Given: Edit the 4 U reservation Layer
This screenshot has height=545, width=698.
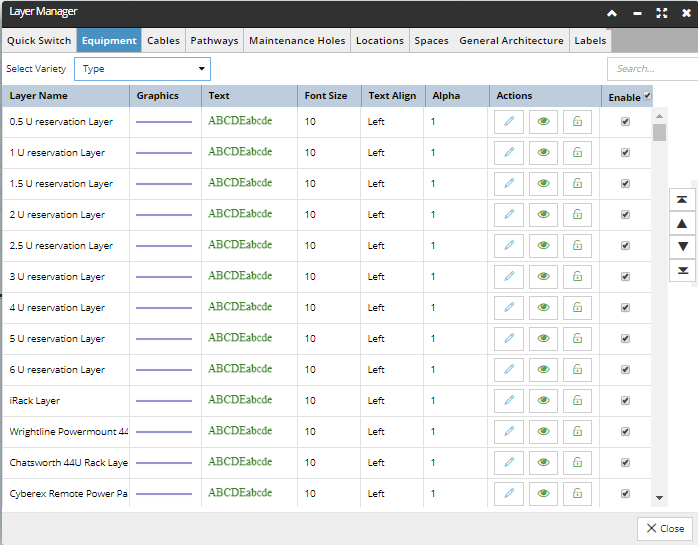Looking at the screenshot, I should pyautogui.click(x=509, y=308).
